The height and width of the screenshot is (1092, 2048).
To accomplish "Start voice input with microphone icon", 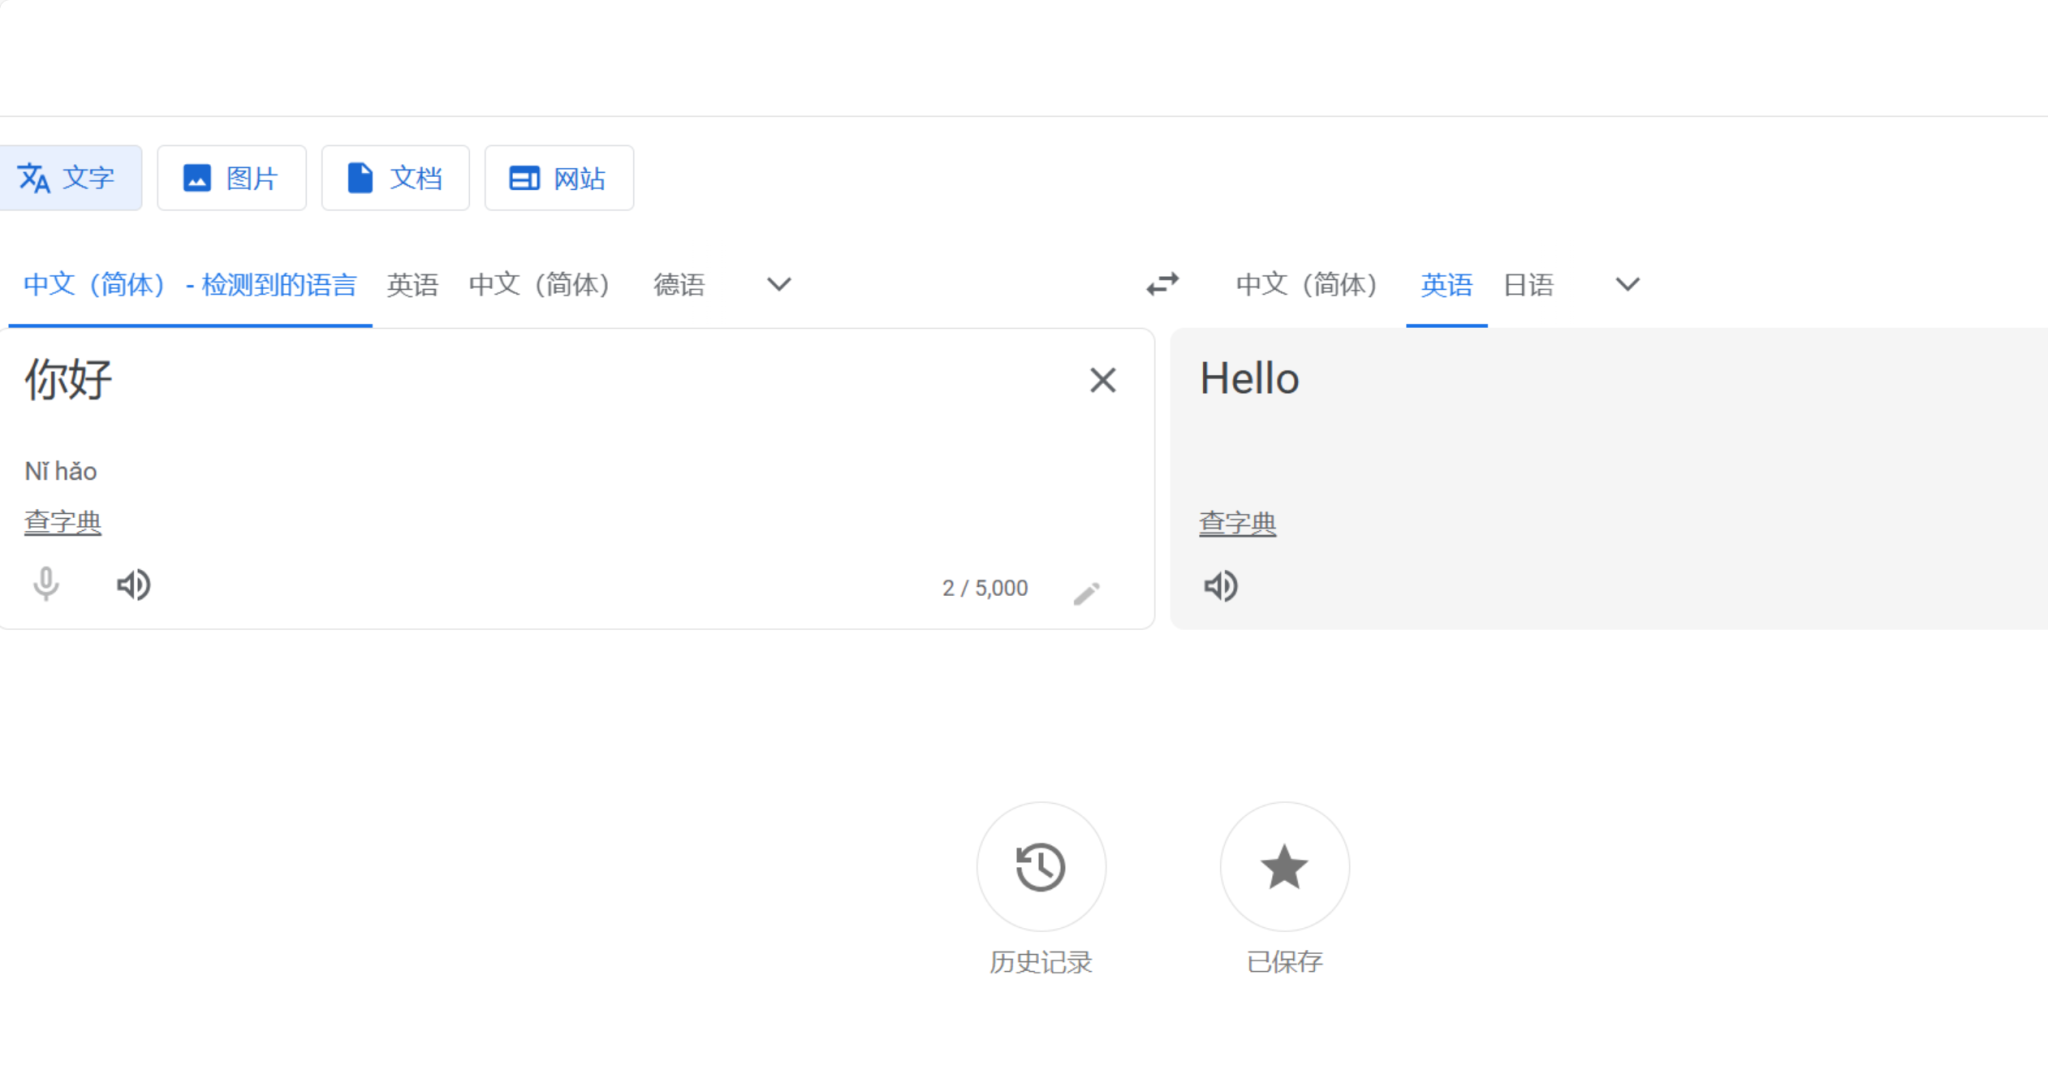I will pyautogui.click(x=46, y=584).
